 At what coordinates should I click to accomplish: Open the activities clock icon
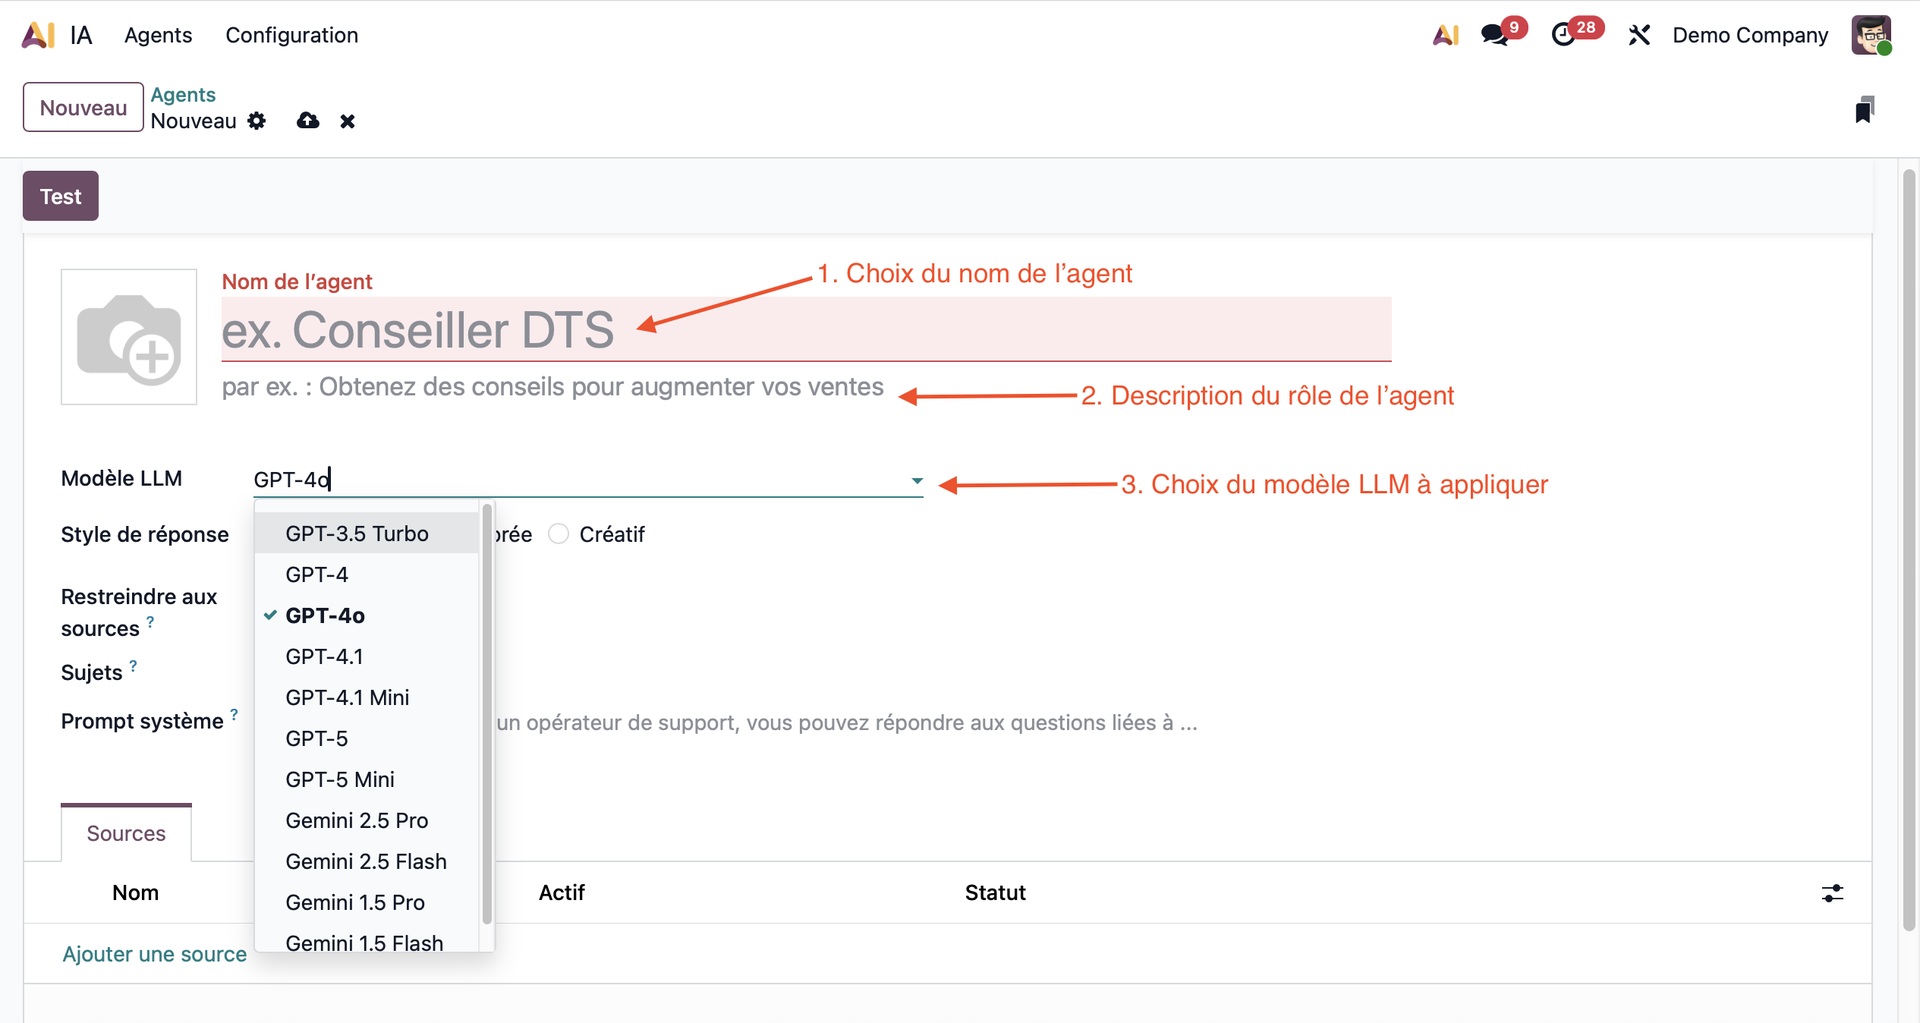tap(1563, 35)
